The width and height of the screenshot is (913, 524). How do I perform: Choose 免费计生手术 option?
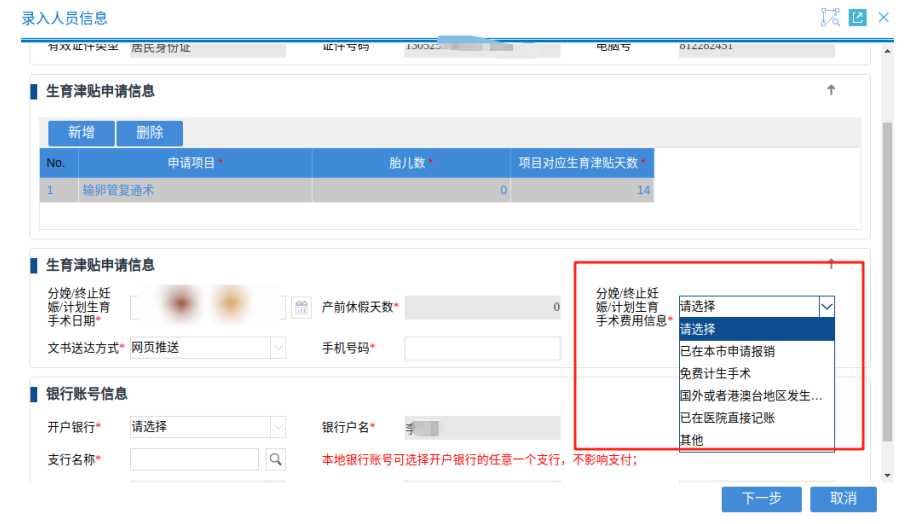point(715,373)
